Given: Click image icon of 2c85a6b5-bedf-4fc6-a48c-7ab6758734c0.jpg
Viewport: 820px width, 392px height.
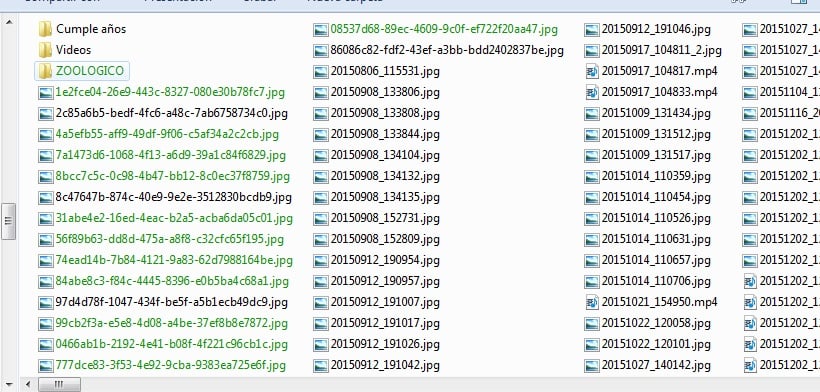Looking at the screenshot, I should (x=46, y=114).
